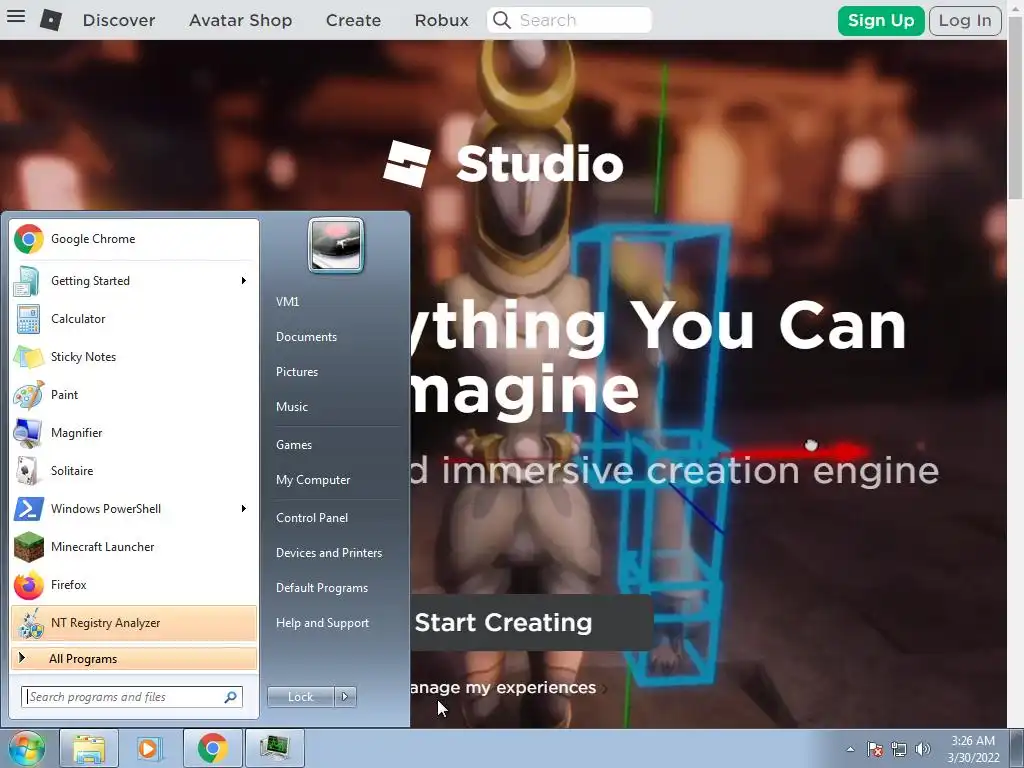Open Magnifier from Start menu

[134, 432]
